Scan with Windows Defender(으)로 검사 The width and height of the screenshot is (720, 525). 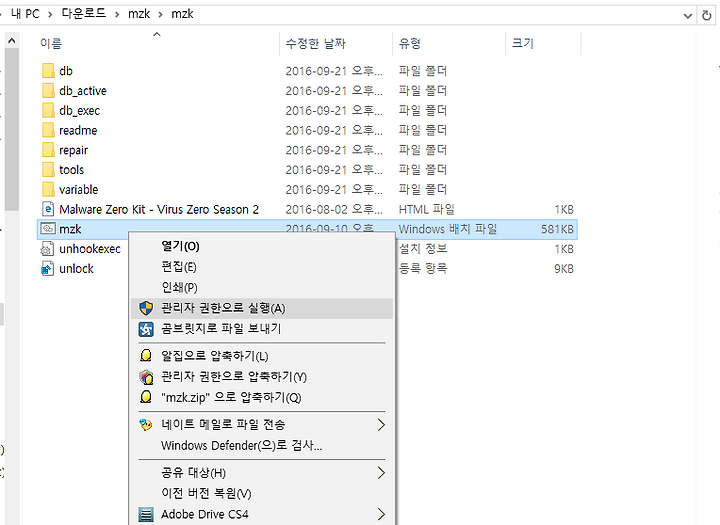[x=262, y=446]
